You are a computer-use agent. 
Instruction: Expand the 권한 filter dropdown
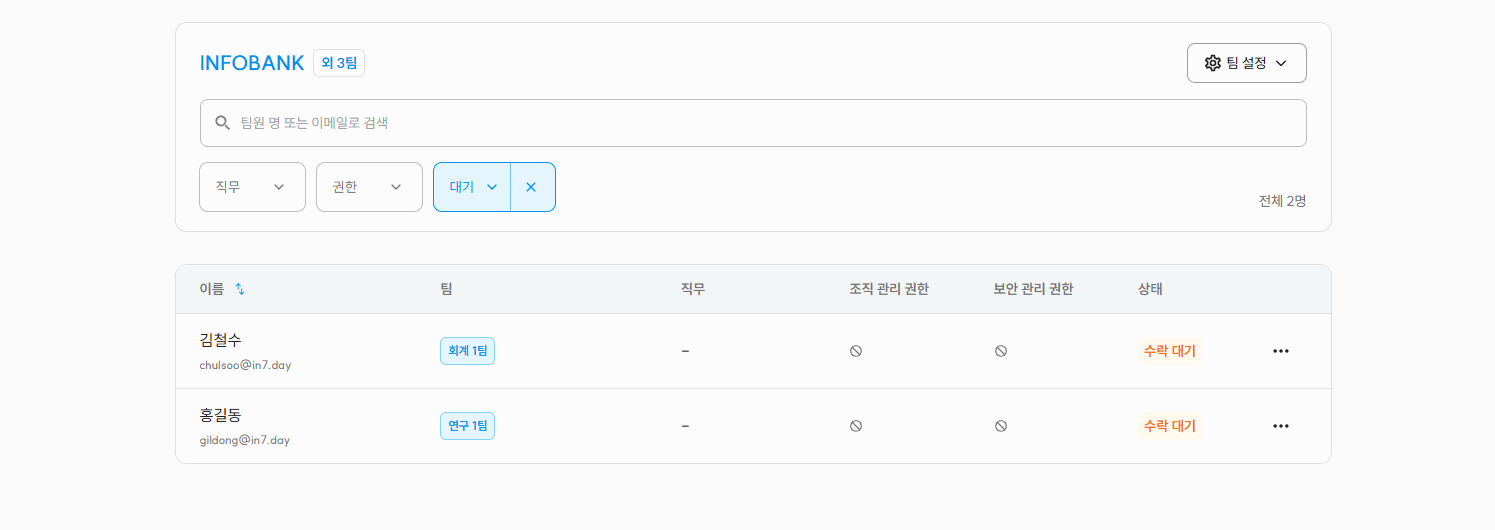point(369,187)
